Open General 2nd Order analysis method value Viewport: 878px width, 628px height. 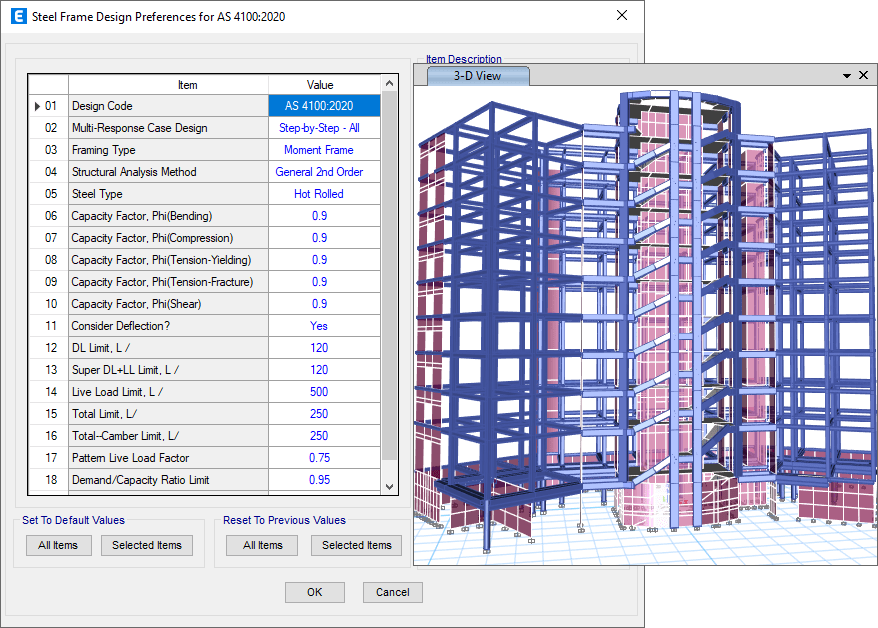tap(324, 172)
